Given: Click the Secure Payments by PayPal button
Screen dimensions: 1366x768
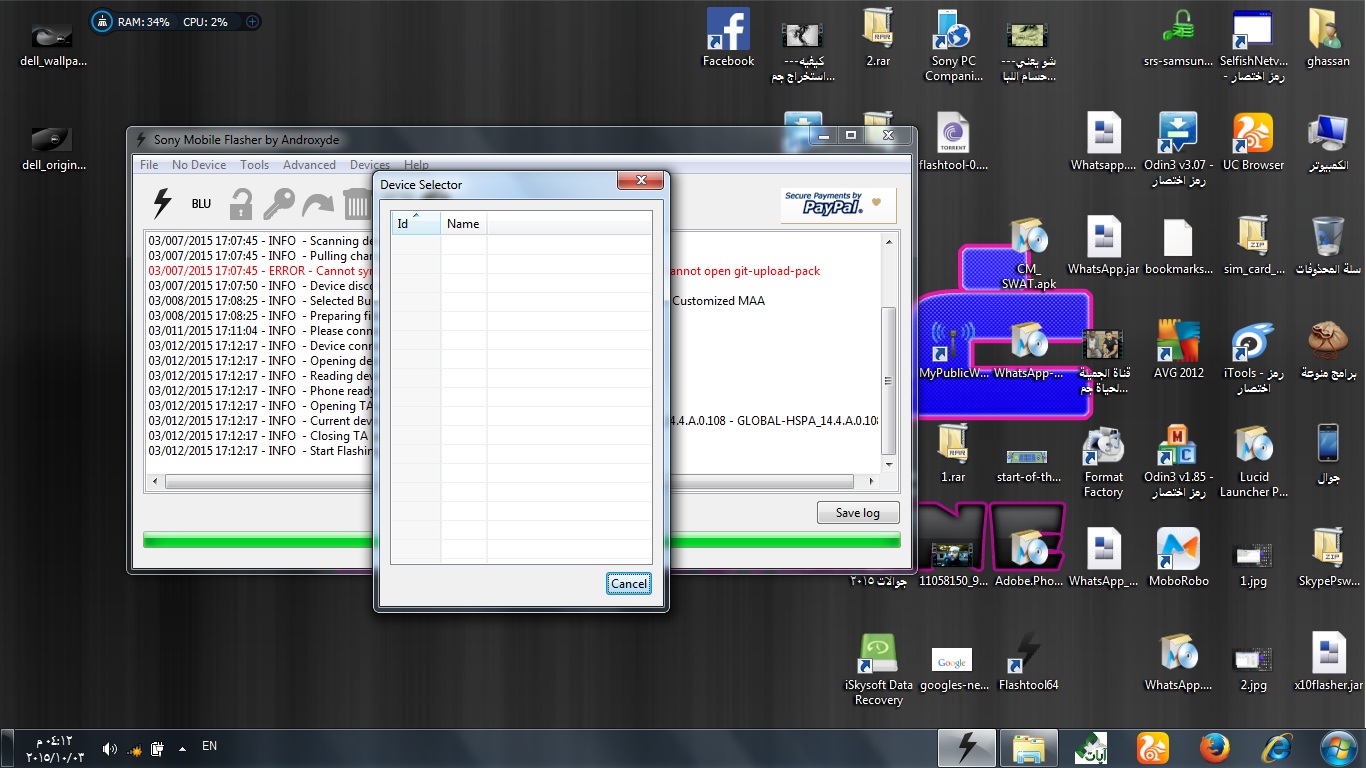Looking at the screenshot, I should point(838,205).
